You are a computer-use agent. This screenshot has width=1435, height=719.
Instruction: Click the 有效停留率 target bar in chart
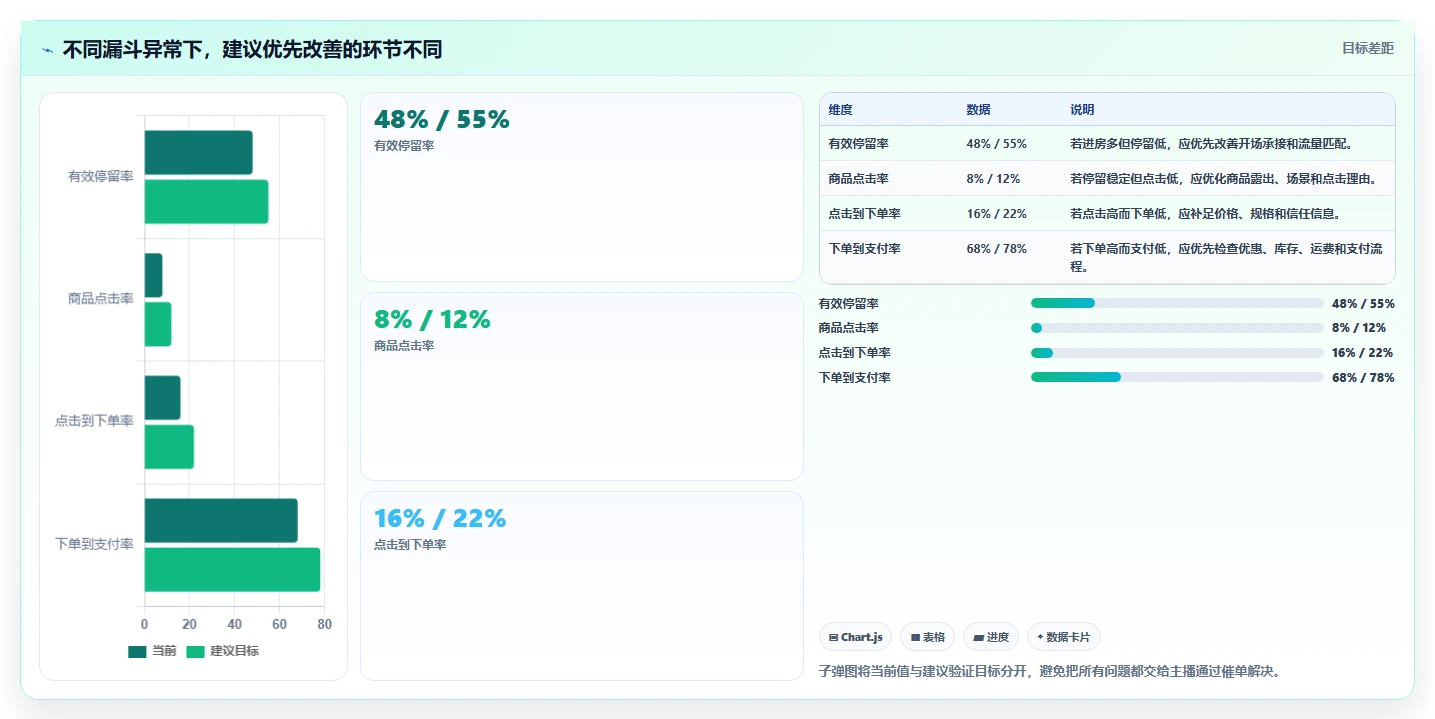206,201
